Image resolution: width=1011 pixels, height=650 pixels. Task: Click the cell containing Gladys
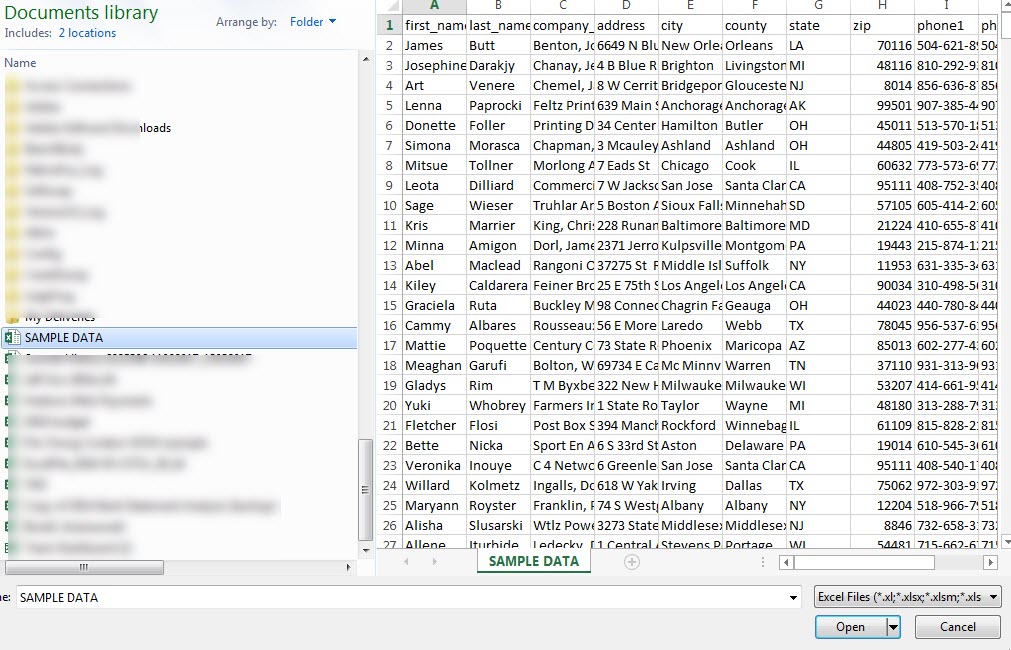coord(435,386)
